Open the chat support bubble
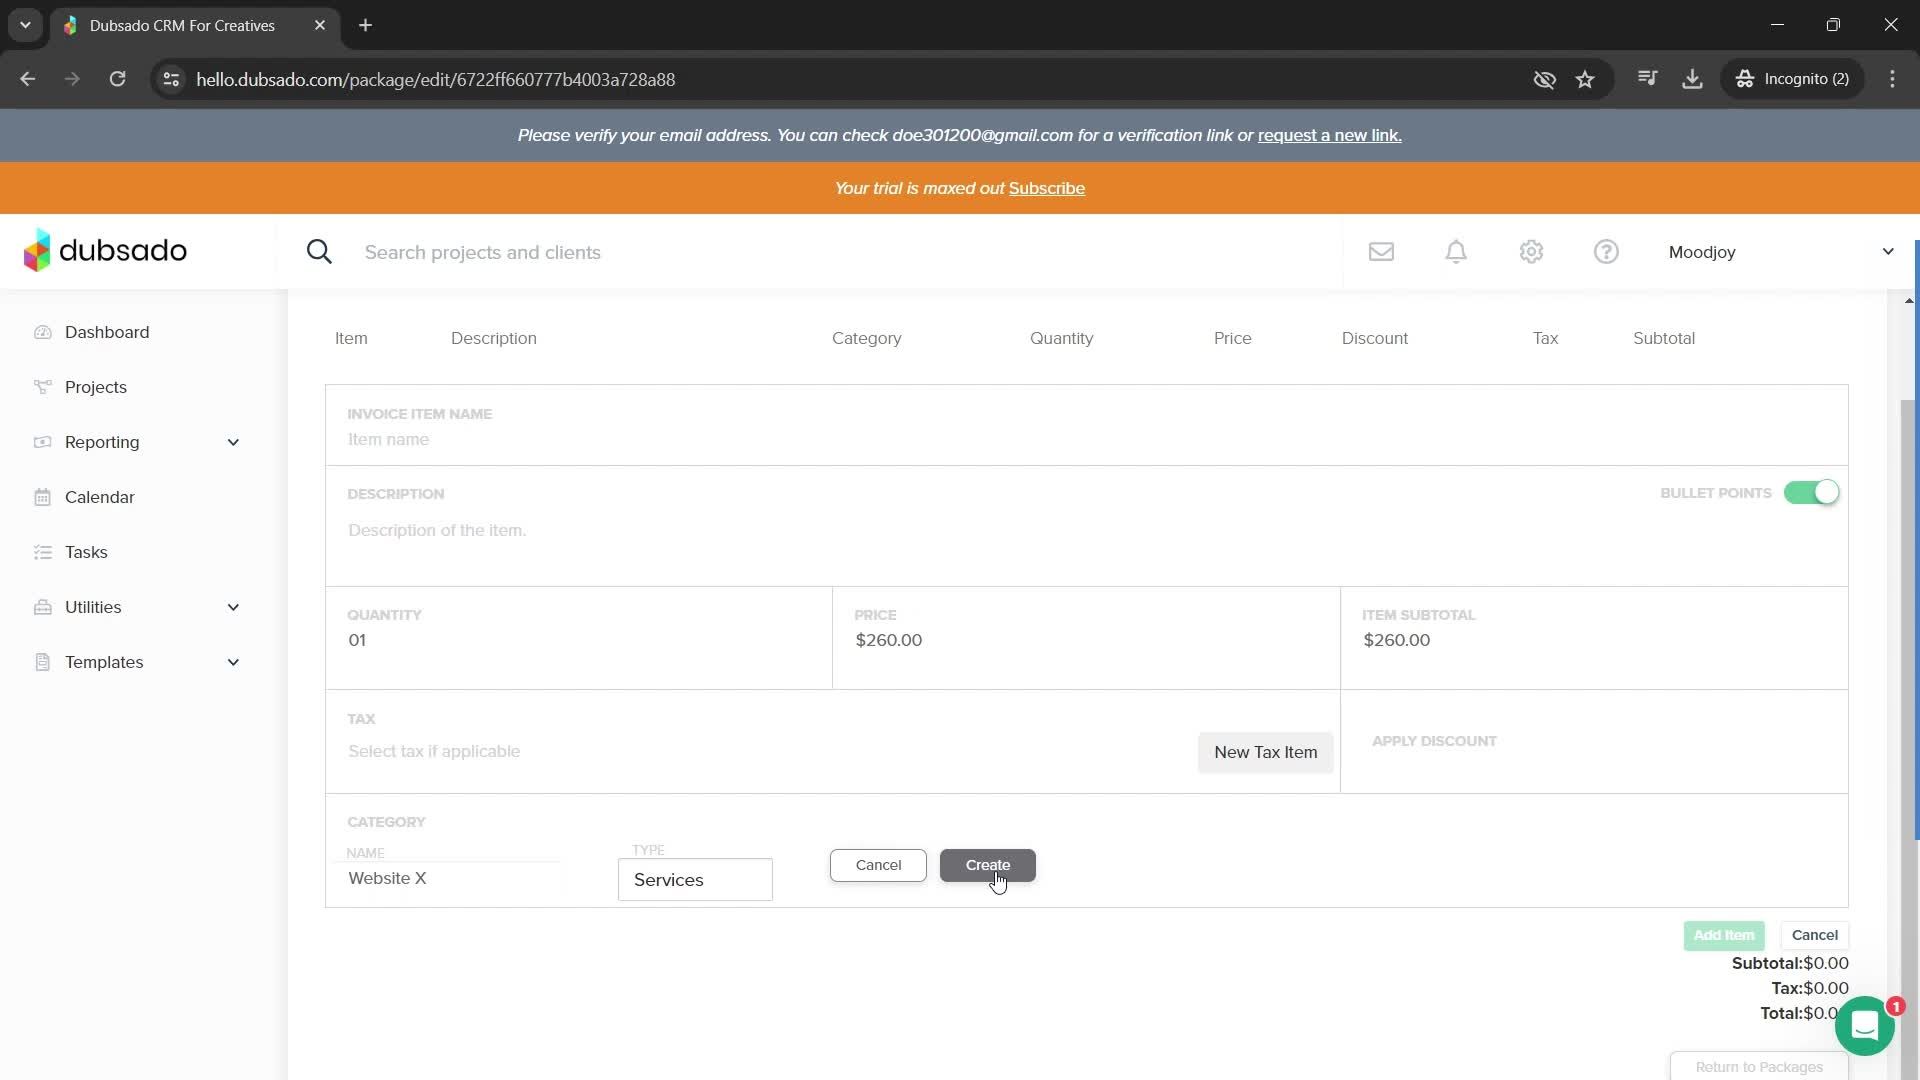This screenshot has width=1920, height=1080. click(x=1865, y=1026)
